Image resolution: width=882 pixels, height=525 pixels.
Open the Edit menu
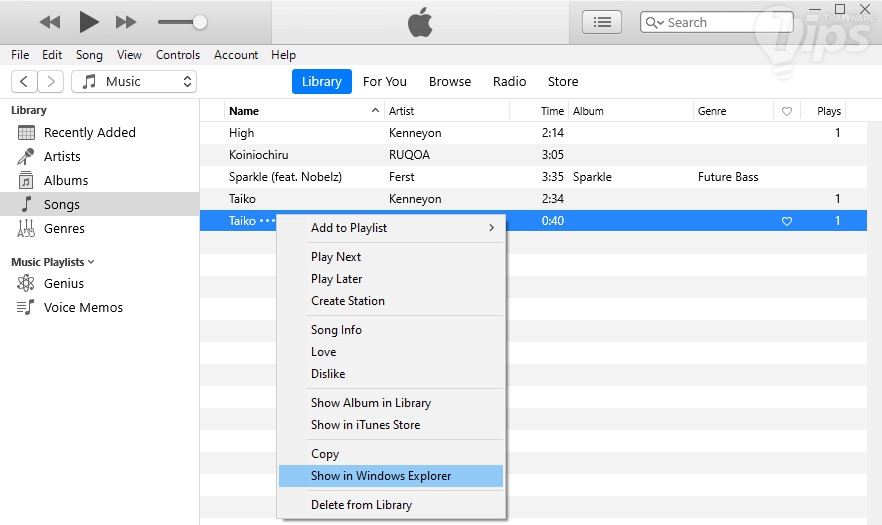pyautogui.click(x=52, y=55)
